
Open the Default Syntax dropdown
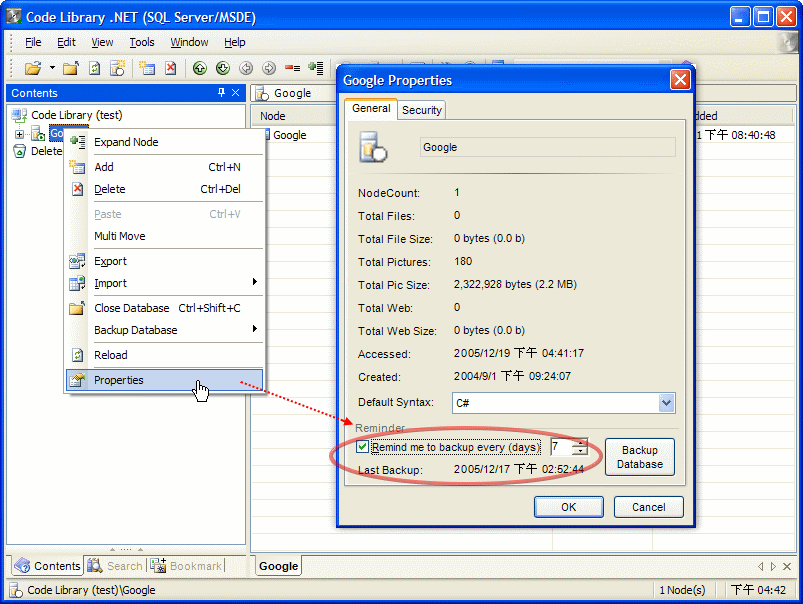tap(666, 403)
